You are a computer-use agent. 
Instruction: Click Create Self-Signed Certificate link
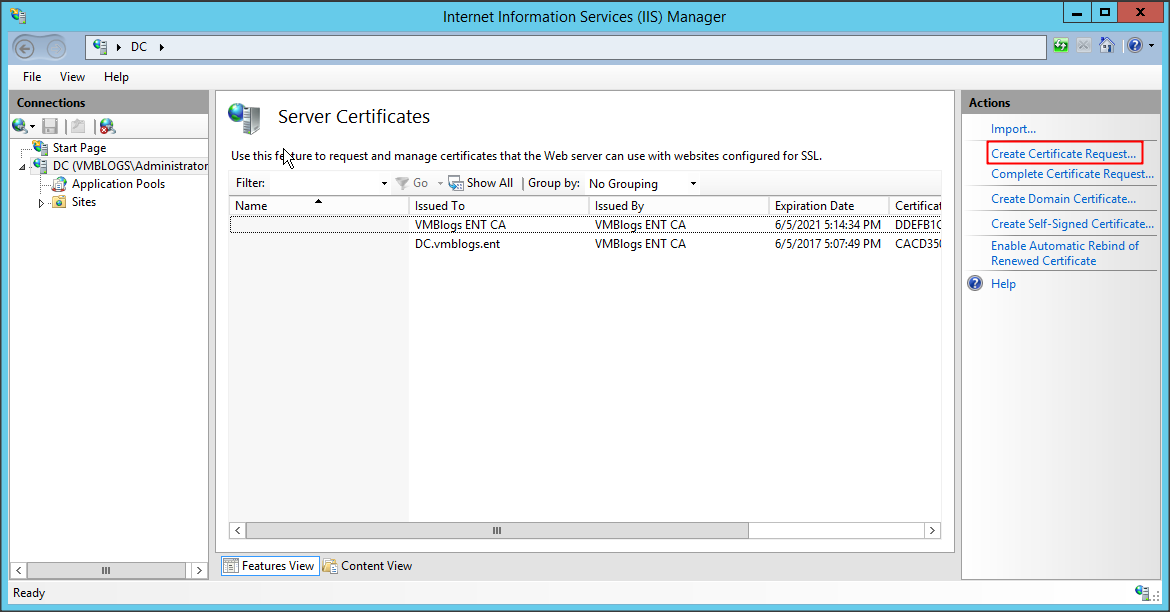[x=1072, y=224]
